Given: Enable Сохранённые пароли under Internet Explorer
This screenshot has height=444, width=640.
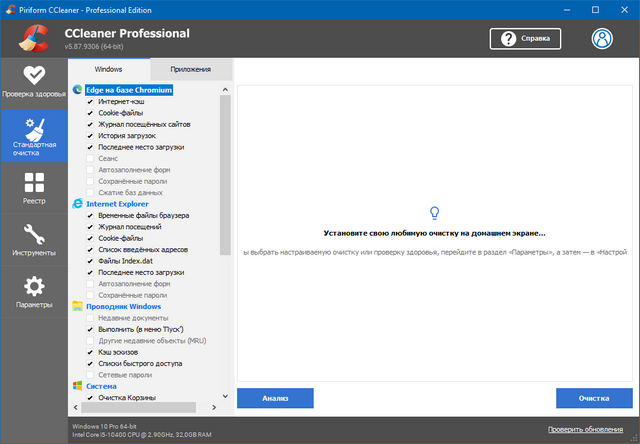Looking at the screenshot, I should point(91,295).
